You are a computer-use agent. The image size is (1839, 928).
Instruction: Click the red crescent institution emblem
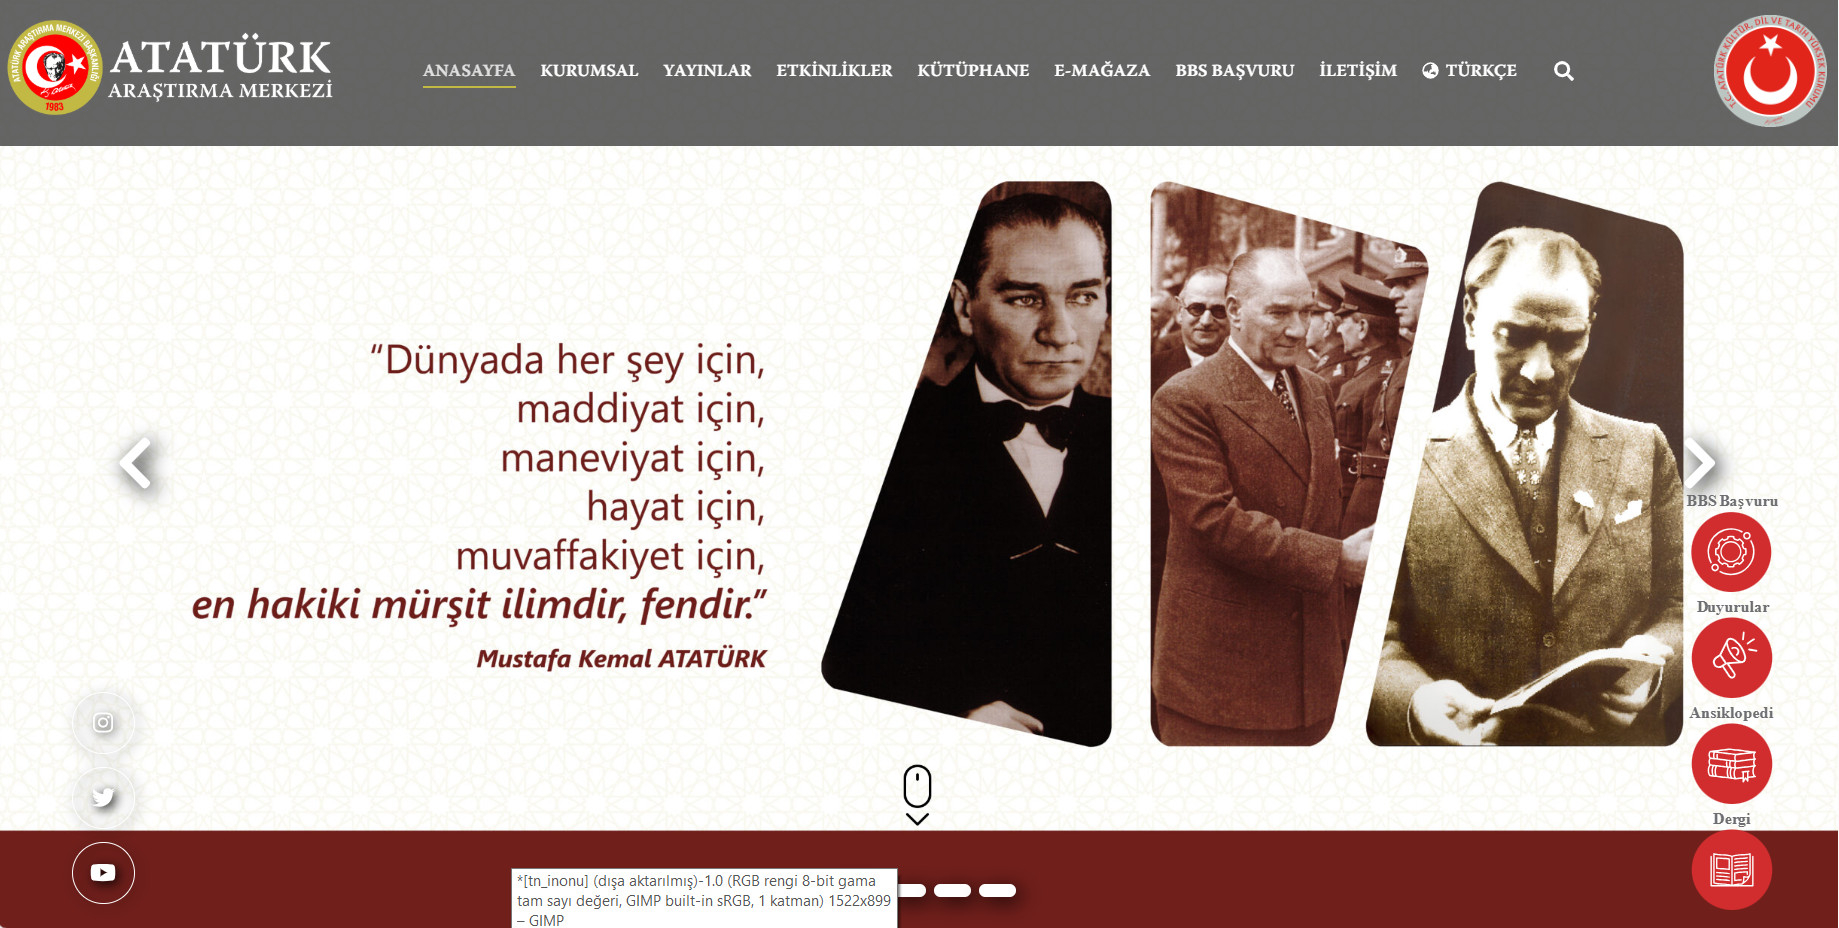click(1771, 71)
